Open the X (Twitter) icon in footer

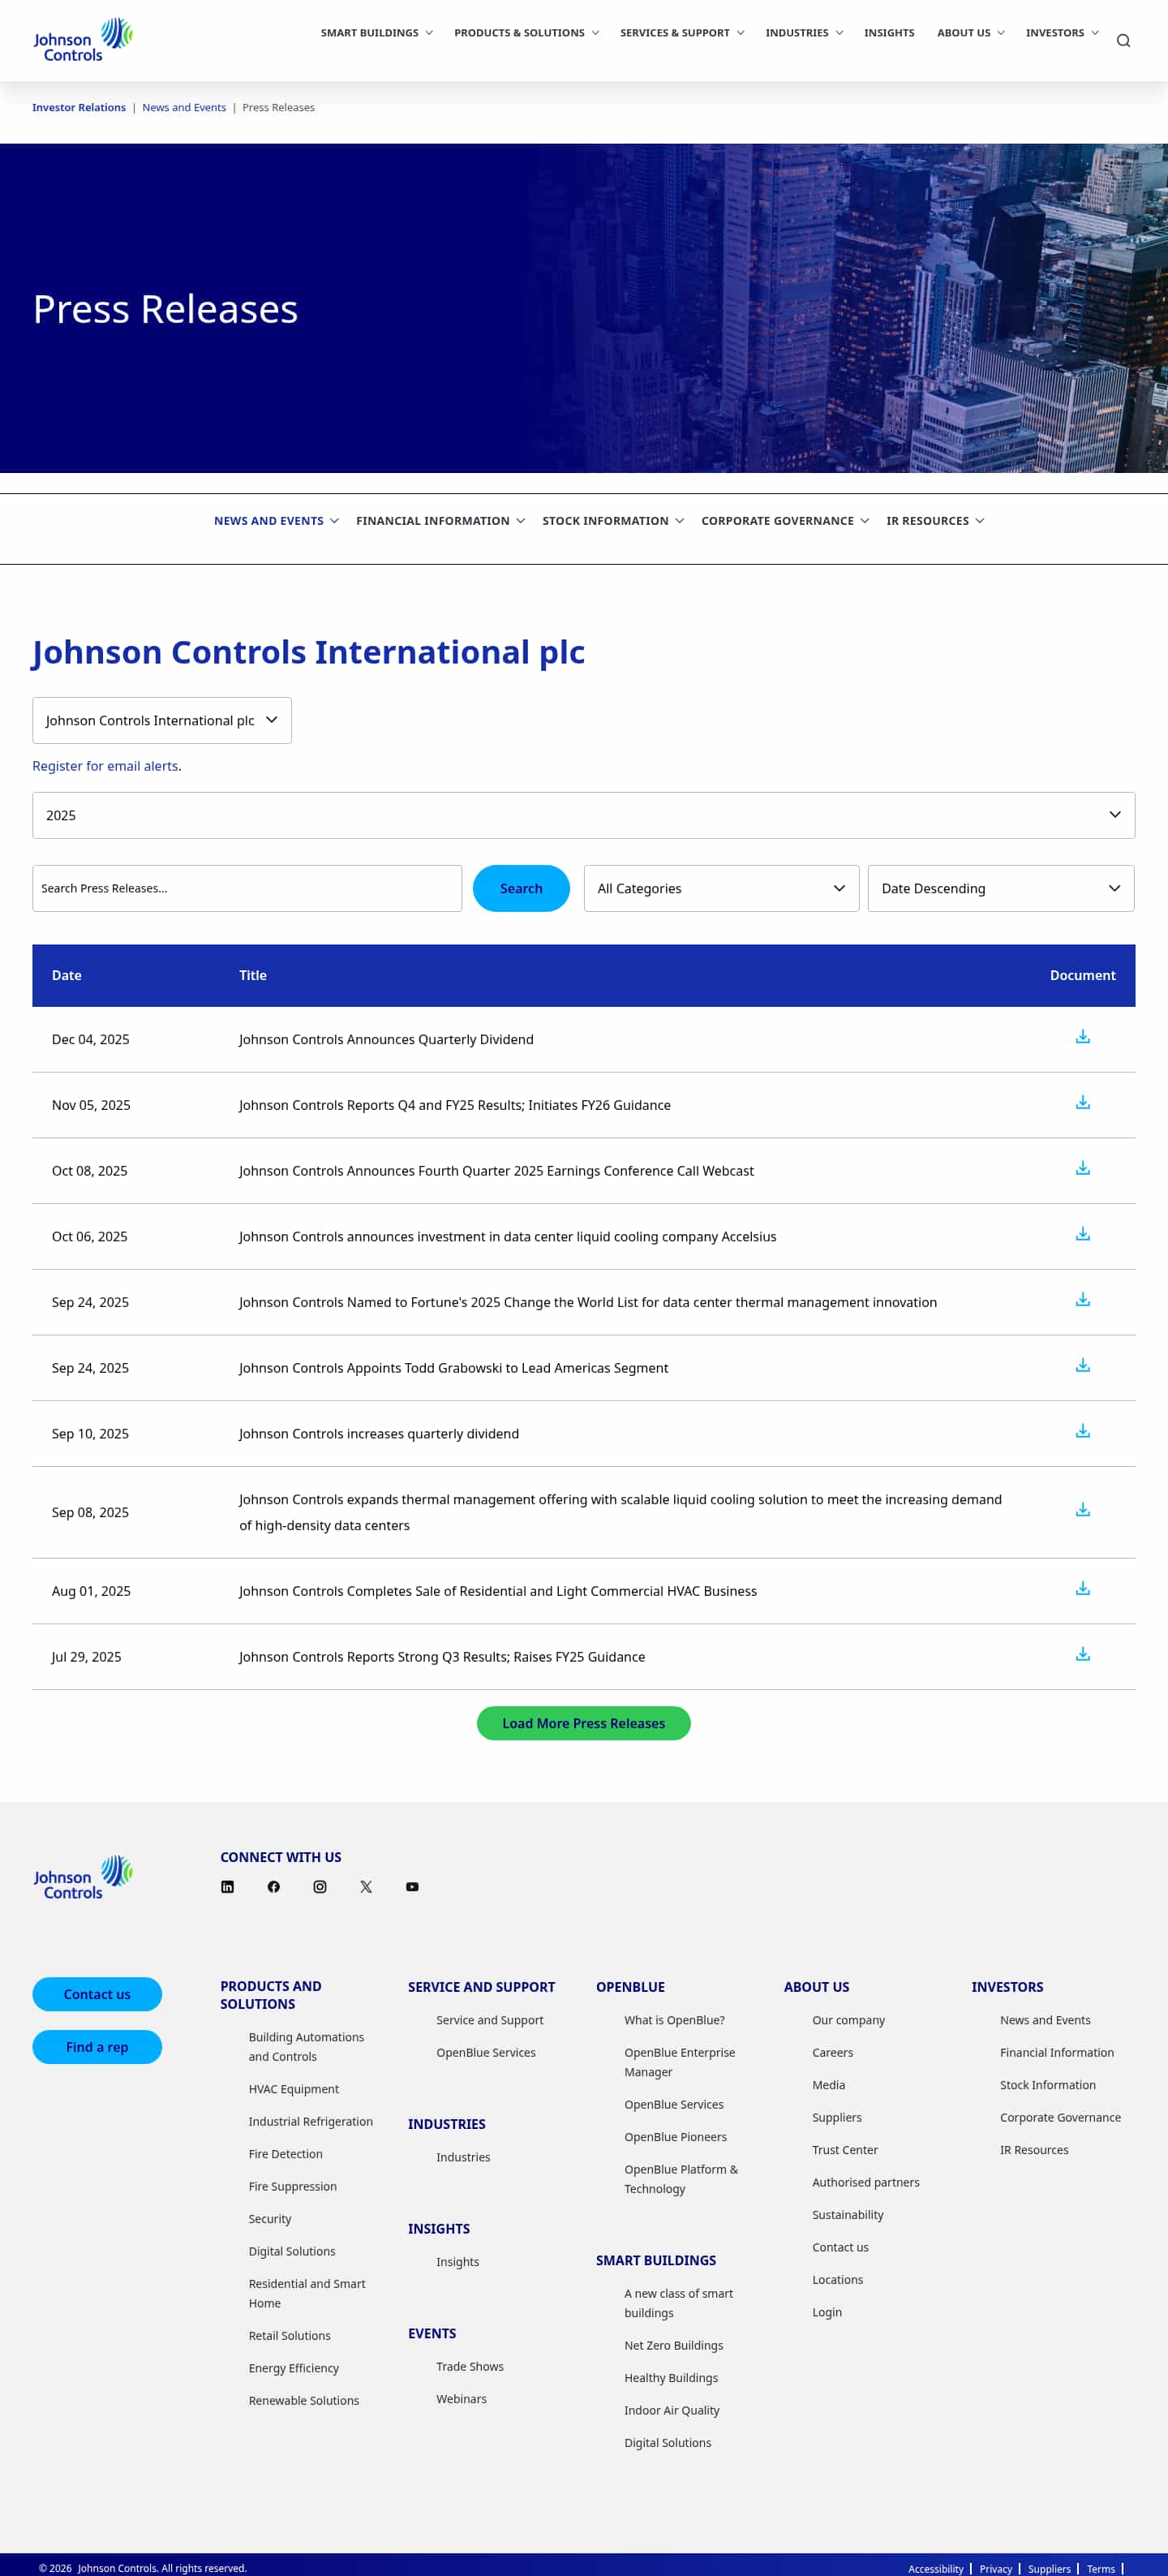click(x=366, y=1887)
